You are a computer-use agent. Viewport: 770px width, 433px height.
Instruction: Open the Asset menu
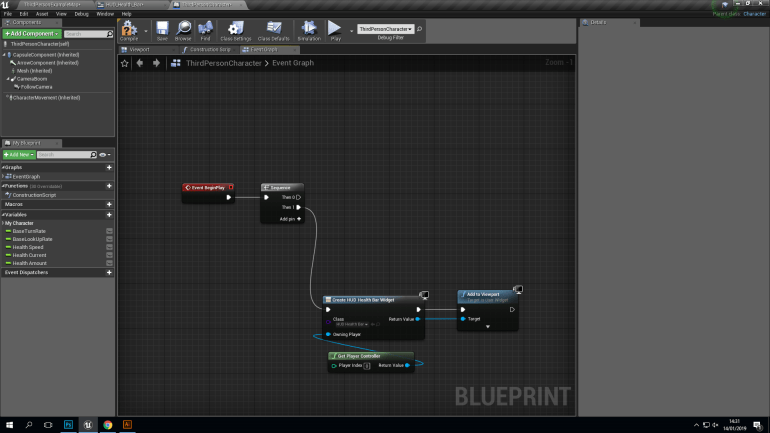pyautogui.click(x=42, y=14)
